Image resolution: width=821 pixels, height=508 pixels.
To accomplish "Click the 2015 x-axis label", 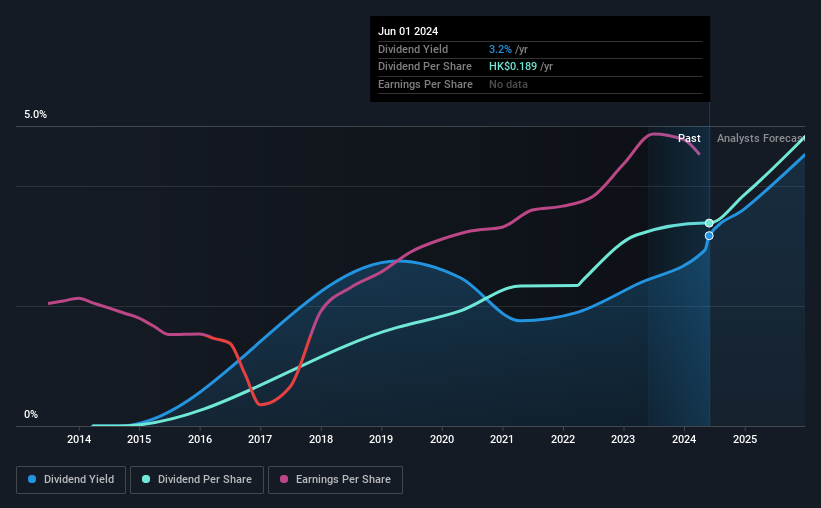I will pos(139,439).
